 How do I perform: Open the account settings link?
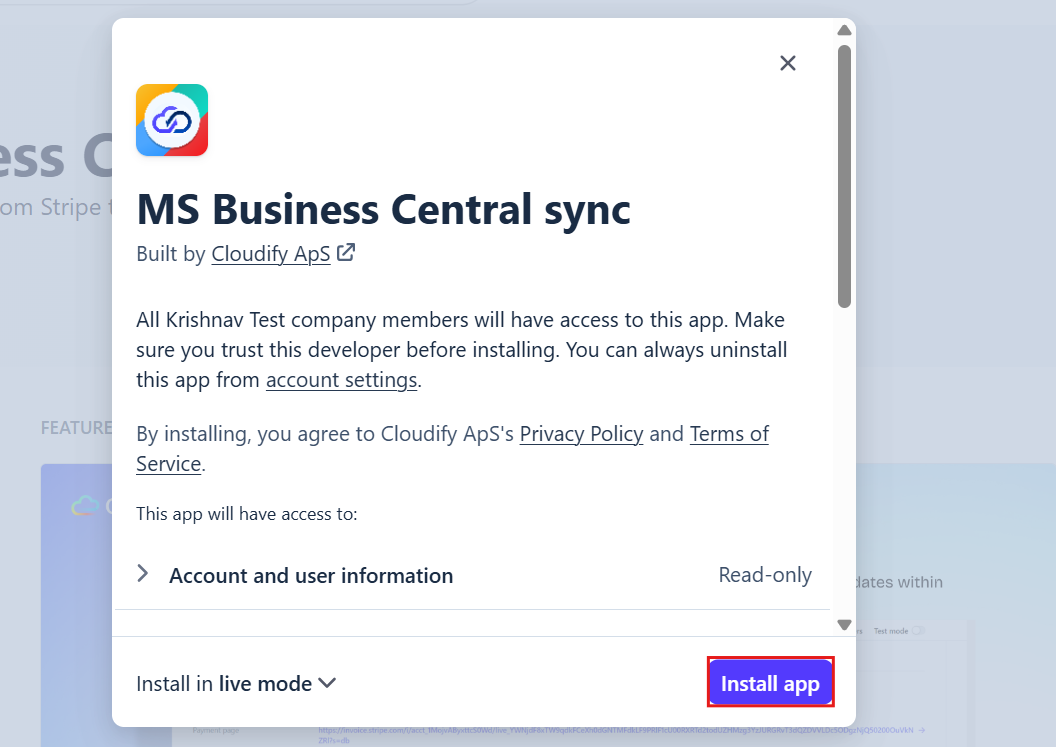pyautogui.click(x=341, y=380)
